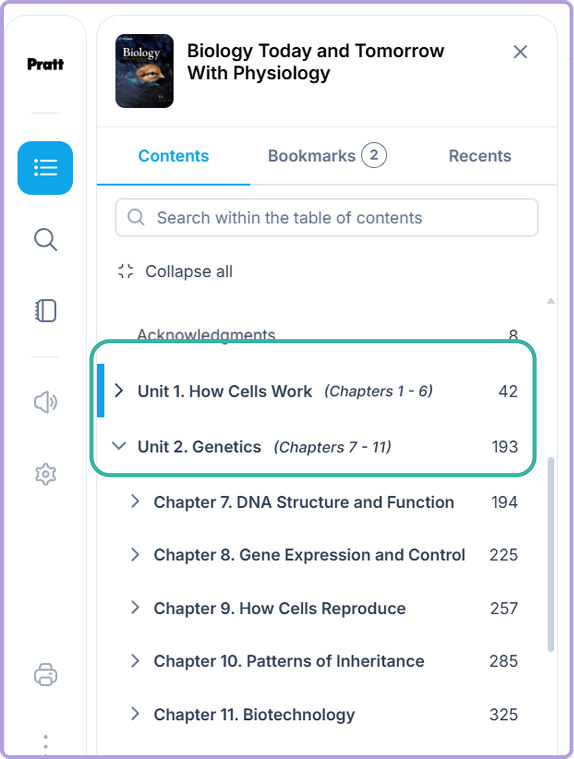Image resolution: width=574 pixels, height=759 pixels.
Task: Open the table of contents sidebar icon
Action: (x=45, y=168)
